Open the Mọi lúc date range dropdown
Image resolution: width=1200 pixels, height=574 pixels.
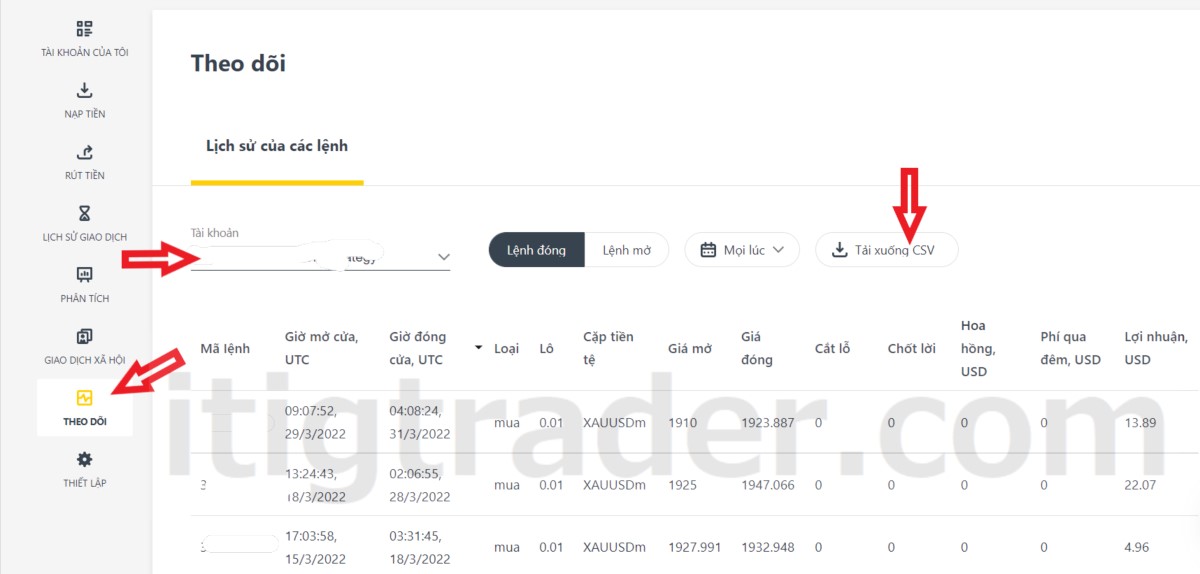click(x=742, y=250)
